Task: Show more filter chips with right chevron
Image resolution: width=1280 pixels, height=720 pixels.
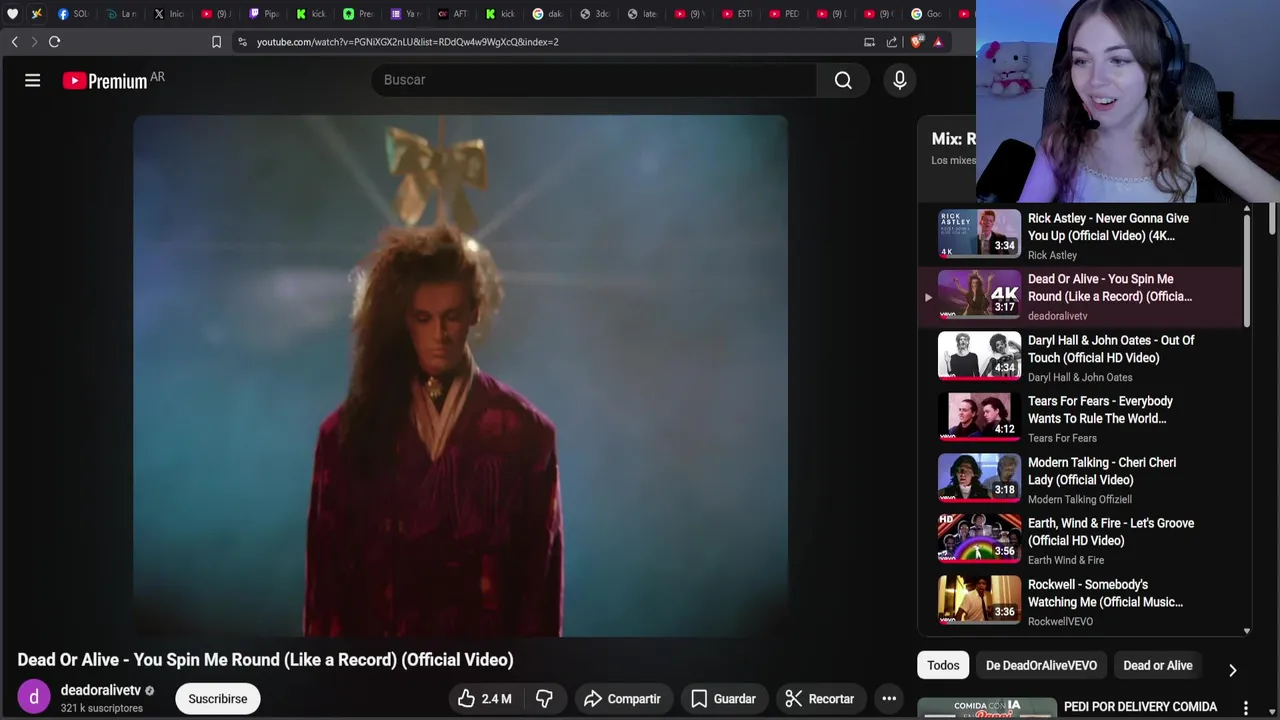Action: point(1232,670)
